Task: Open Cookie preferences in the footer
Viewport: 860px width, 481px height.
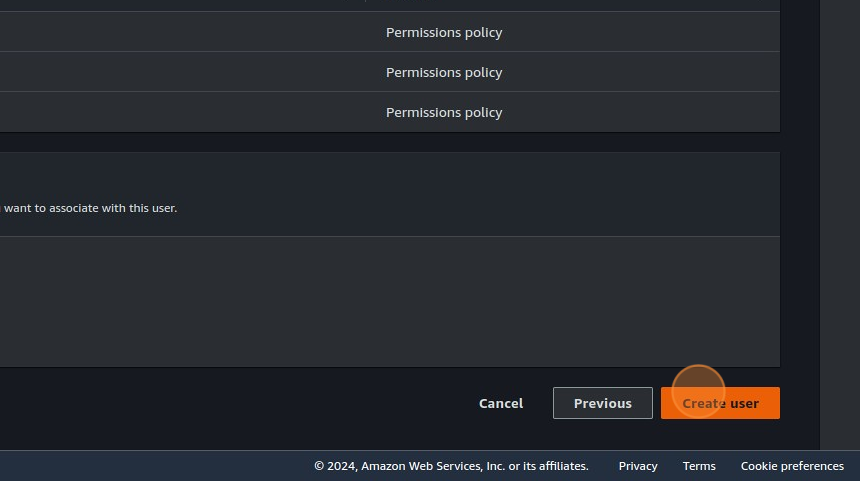Action: [792, 466]
